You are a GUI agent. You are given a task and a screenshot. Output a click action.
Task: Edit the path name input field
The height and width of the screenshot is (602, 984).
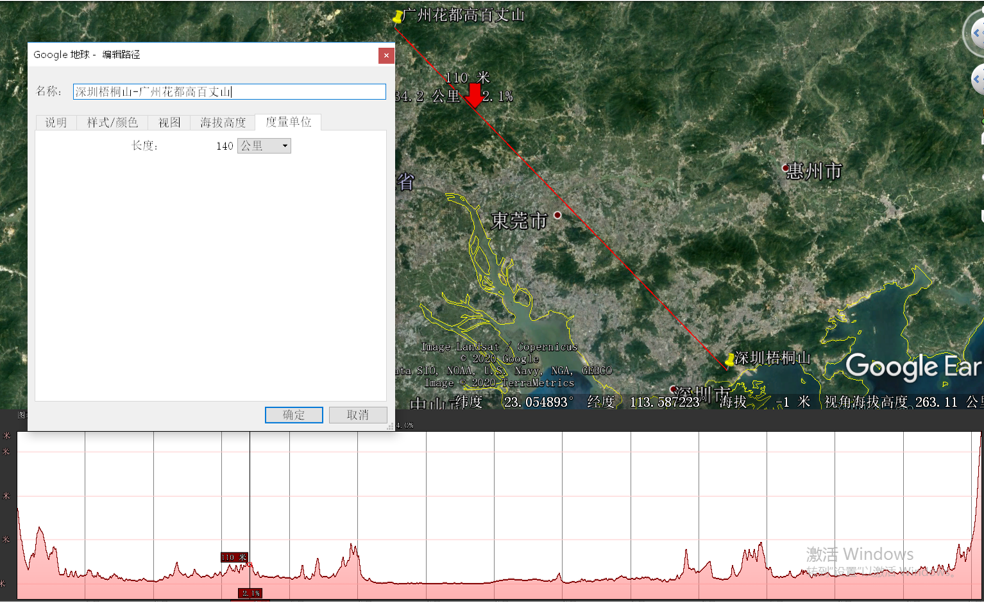pos(229,92)
